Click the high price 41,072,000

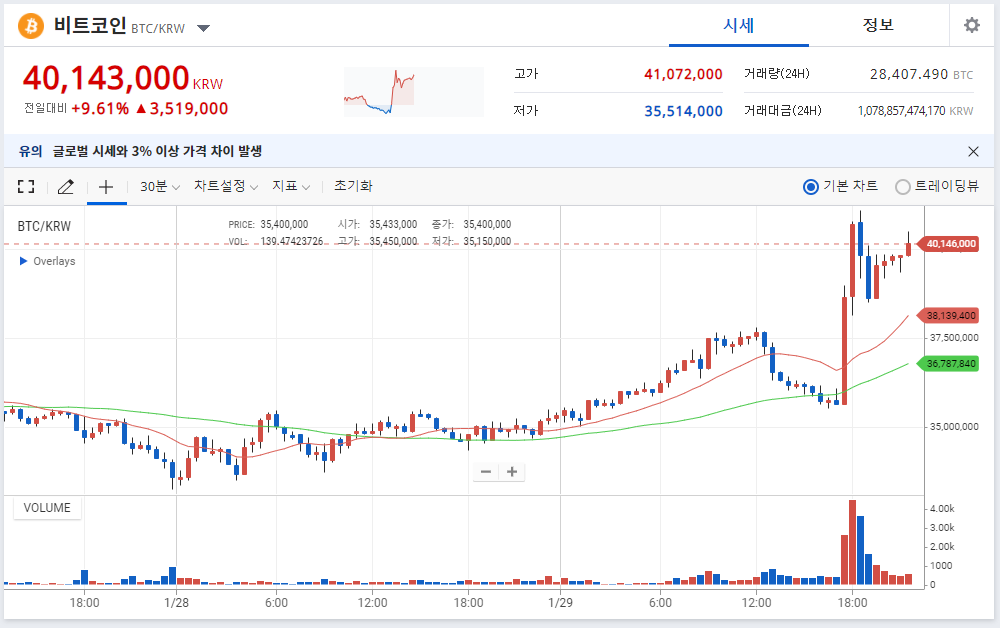[x=683, y=74]
